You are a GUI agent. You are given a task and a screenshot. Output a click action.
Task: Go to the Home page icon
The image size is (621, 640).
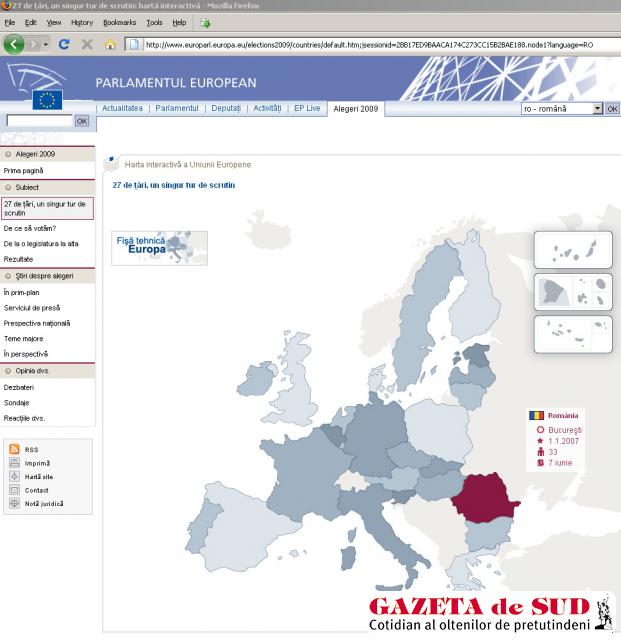pos(110,44)
